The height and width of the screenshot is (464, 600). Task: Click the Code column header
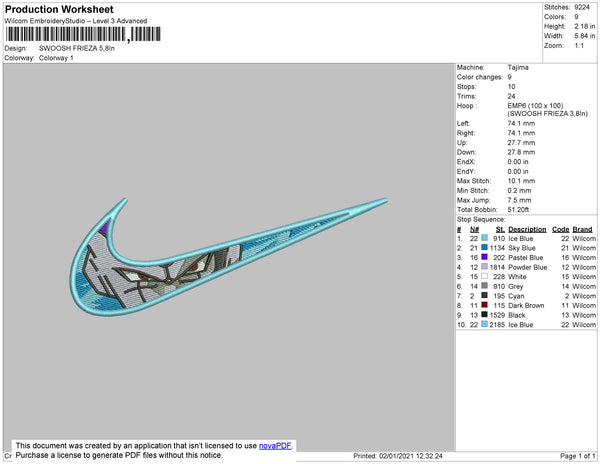coord(561,229)
